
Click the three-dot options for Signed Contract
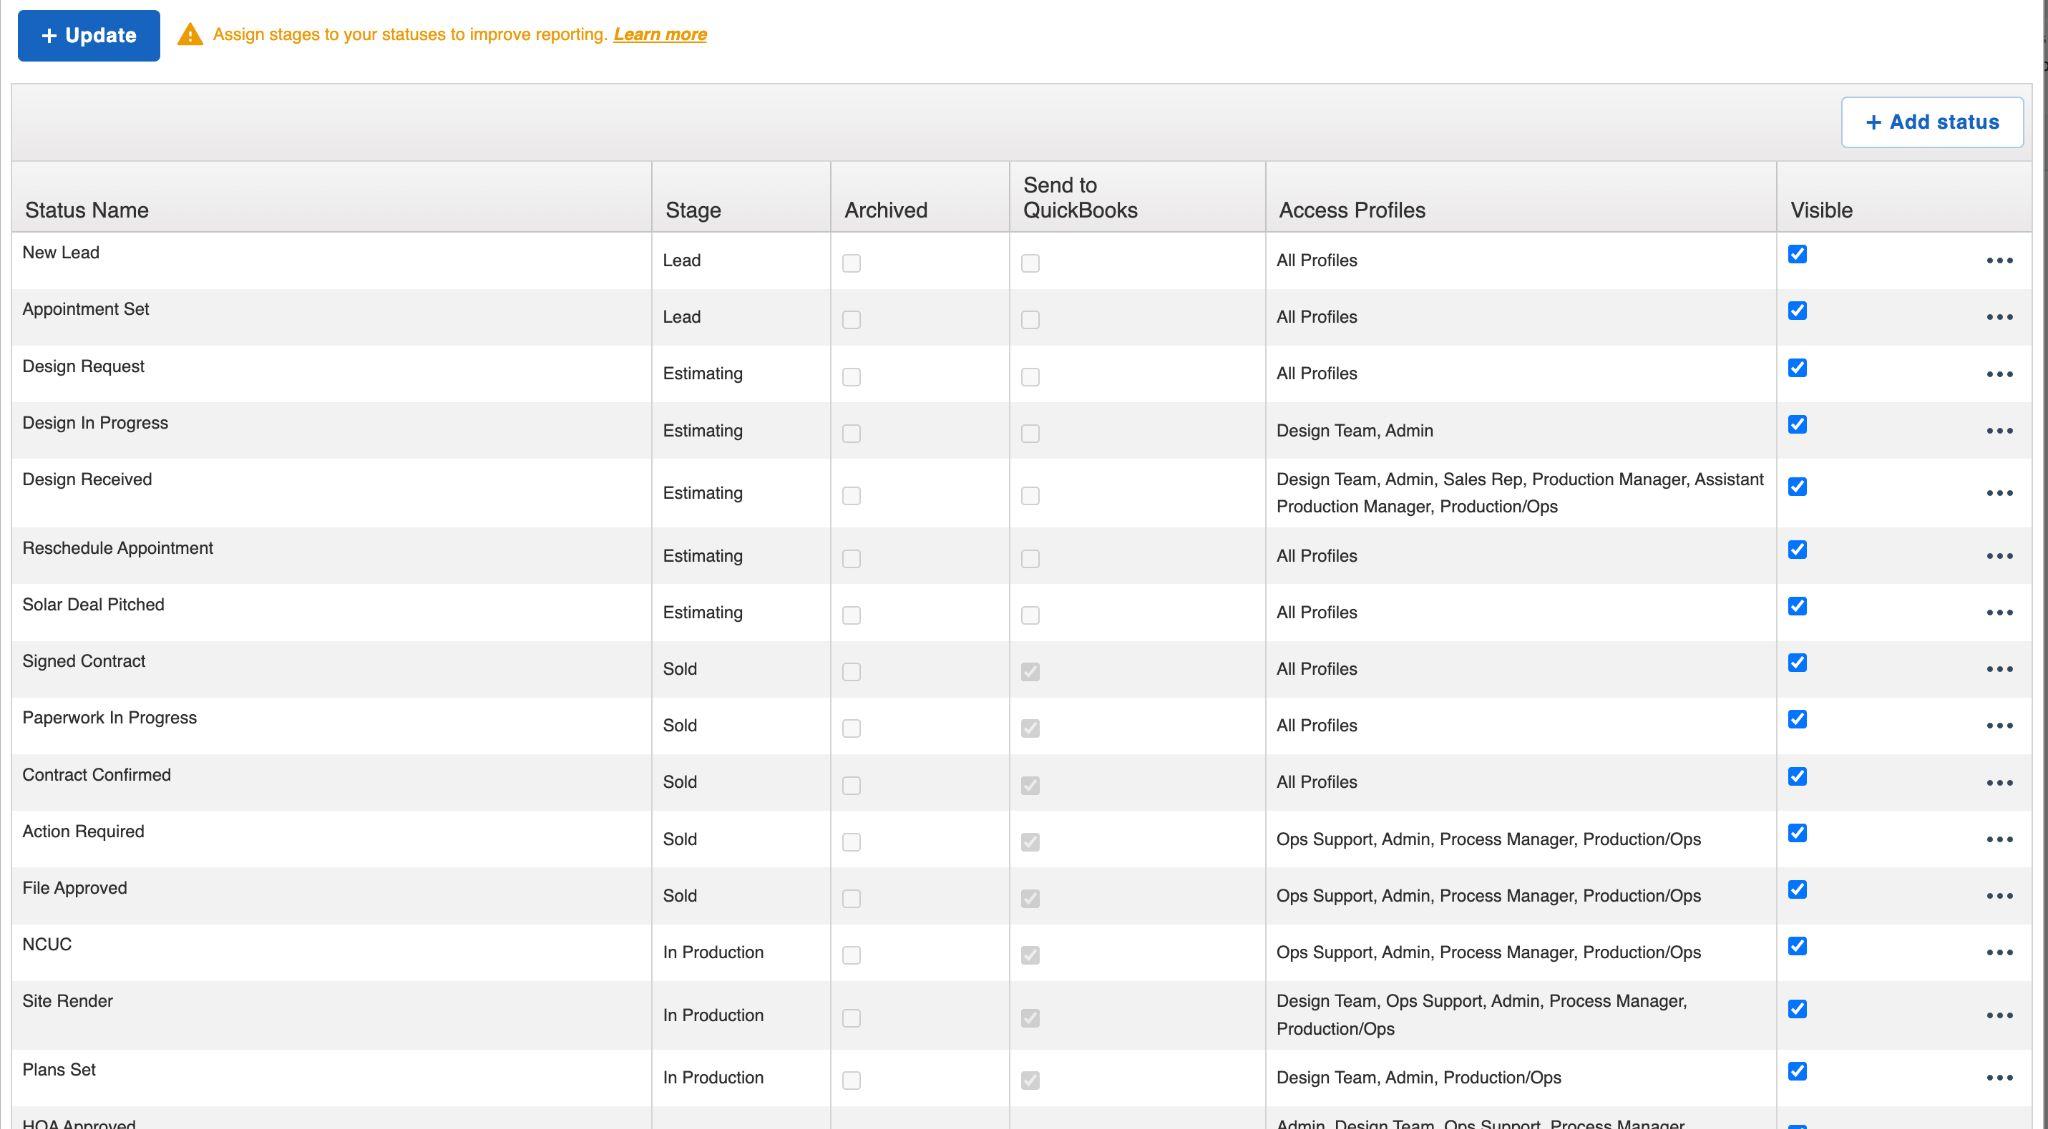tap(1999, 669)
